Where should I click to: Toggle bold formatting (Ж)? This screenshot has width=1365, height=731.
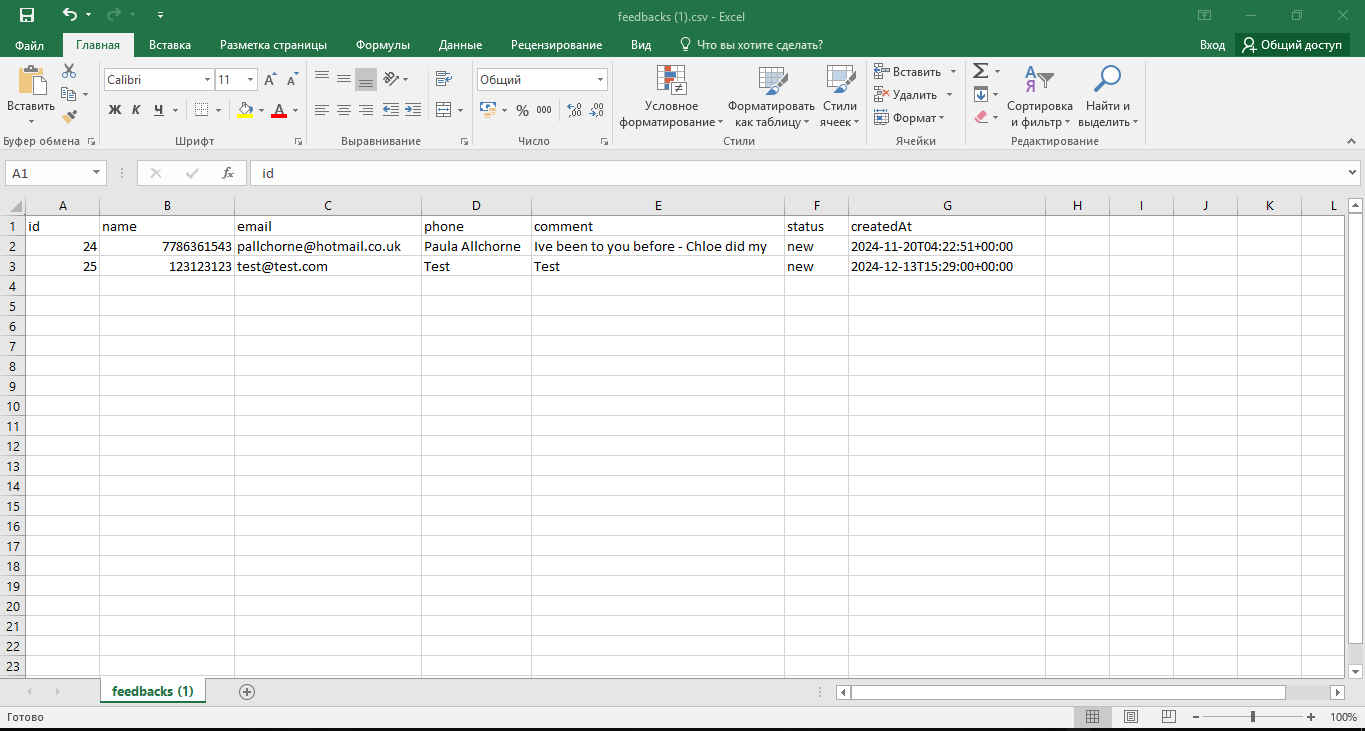(x=114, y=110)
